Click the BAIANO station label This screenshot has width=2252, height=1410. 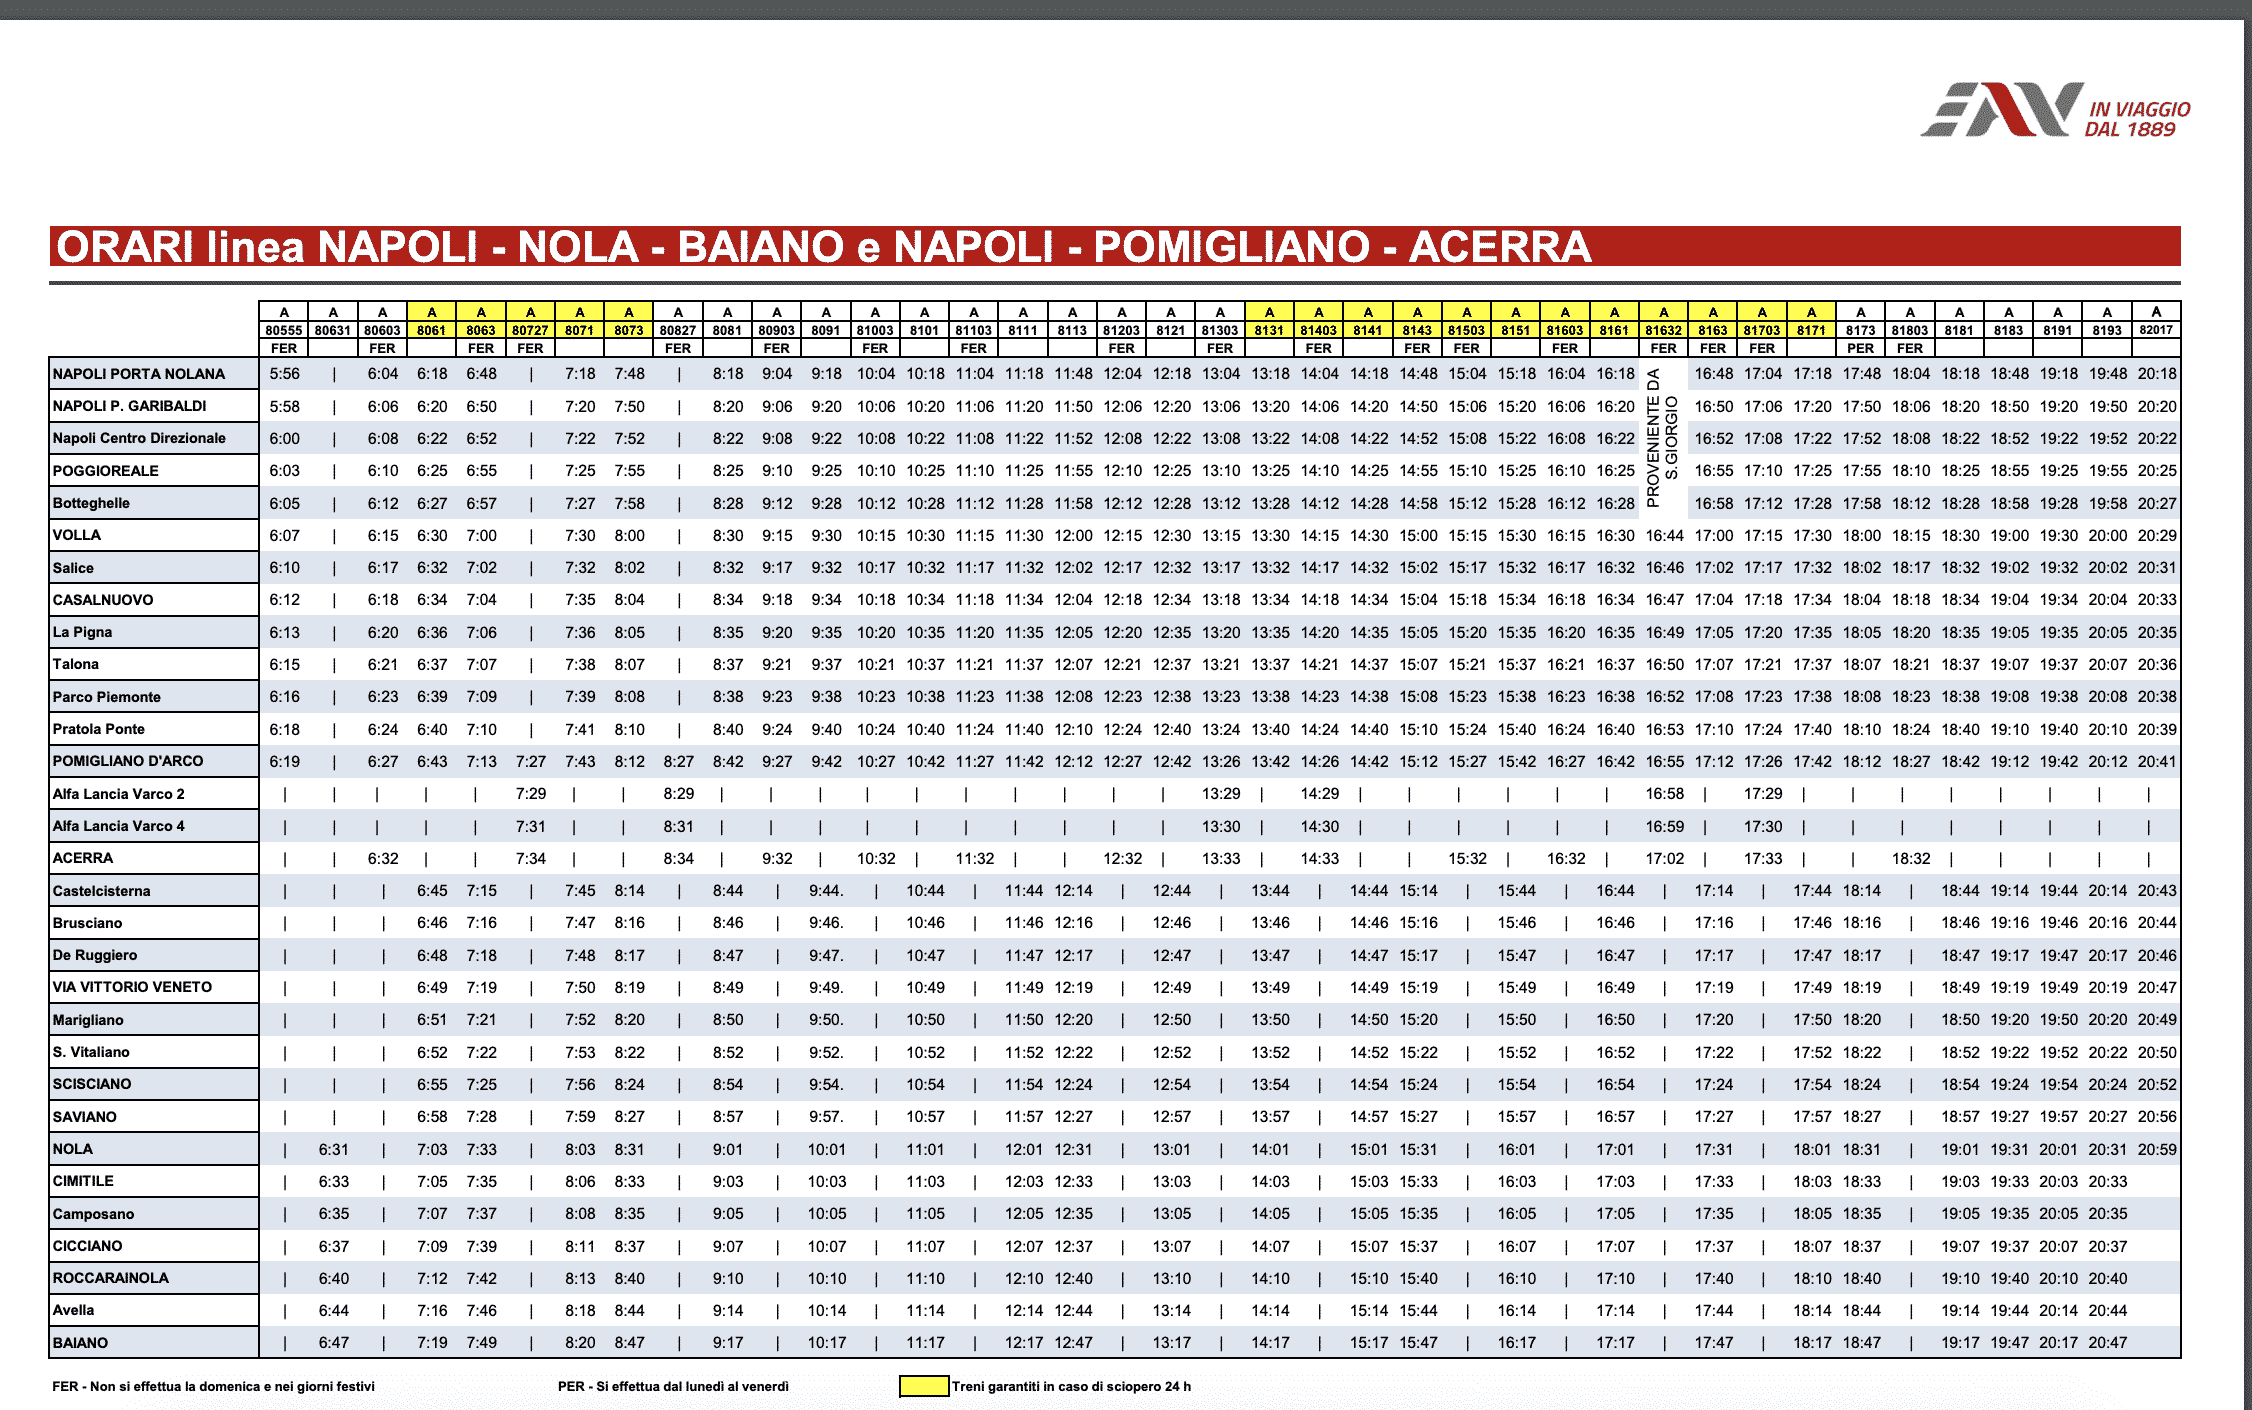(80, 1343)
